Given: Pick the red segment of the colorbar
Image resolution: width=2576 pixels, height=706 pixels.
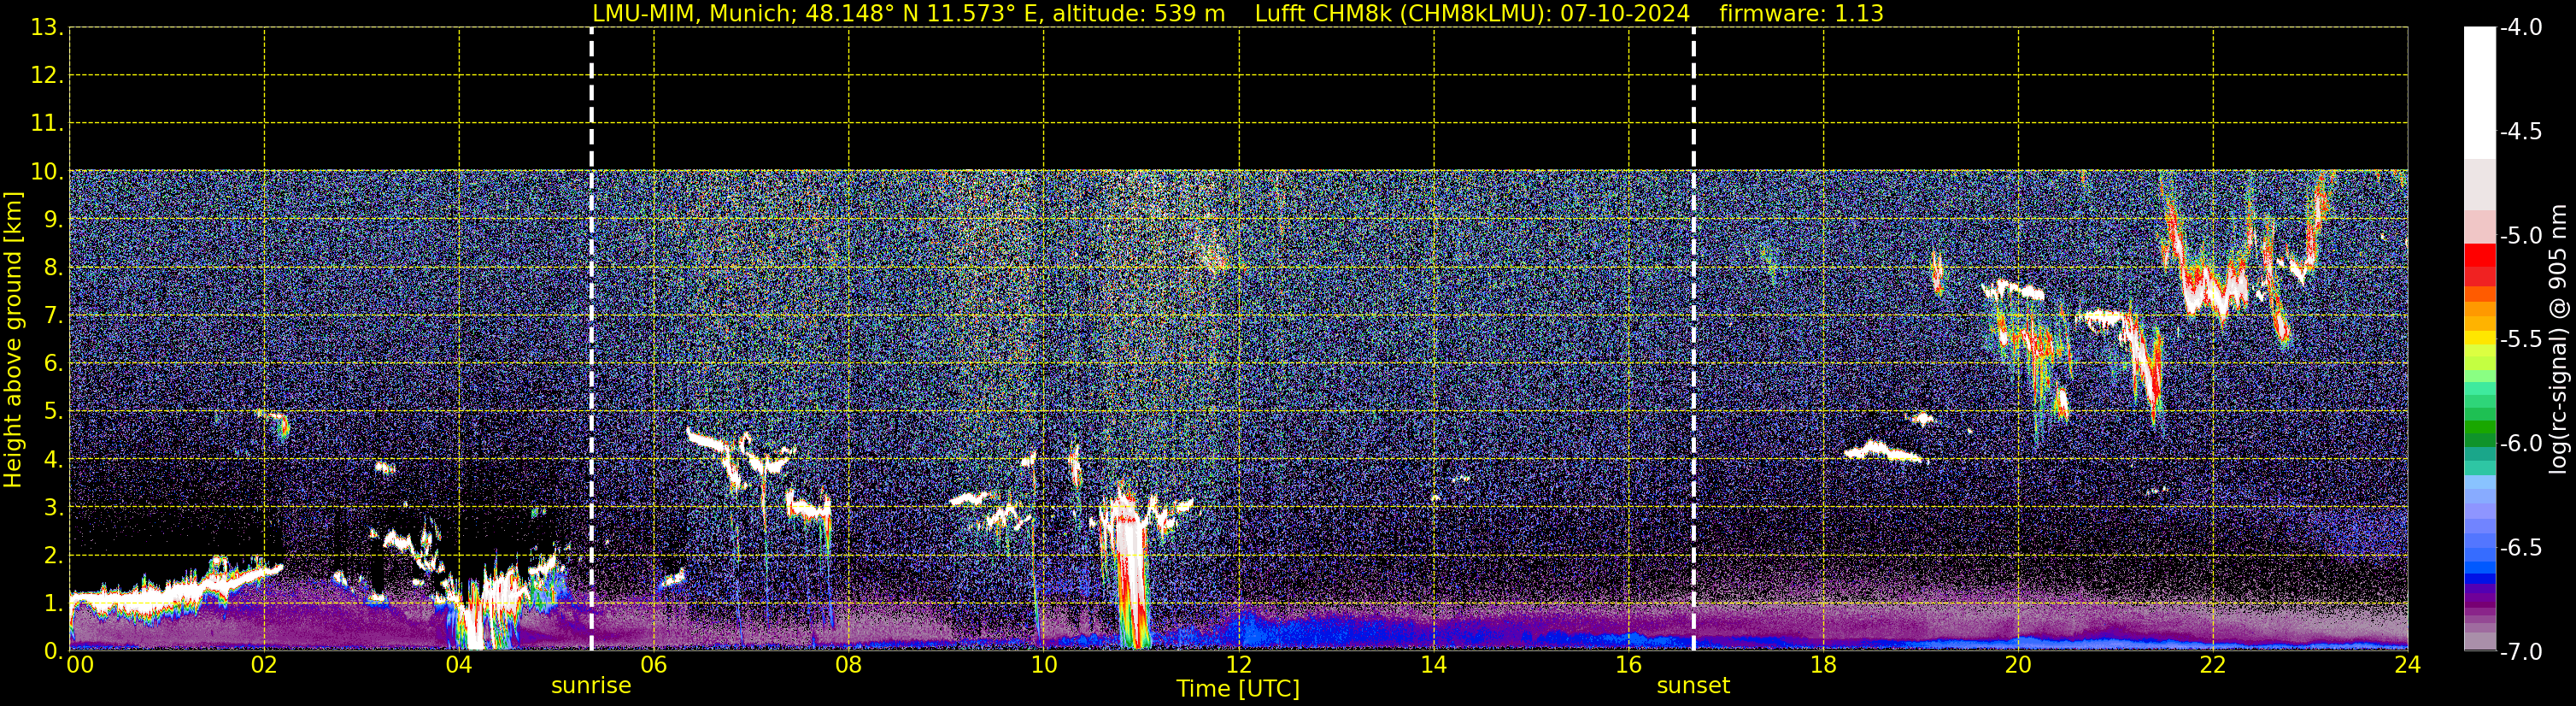Looking at the screenshot, I should (x=2479, y=255).
